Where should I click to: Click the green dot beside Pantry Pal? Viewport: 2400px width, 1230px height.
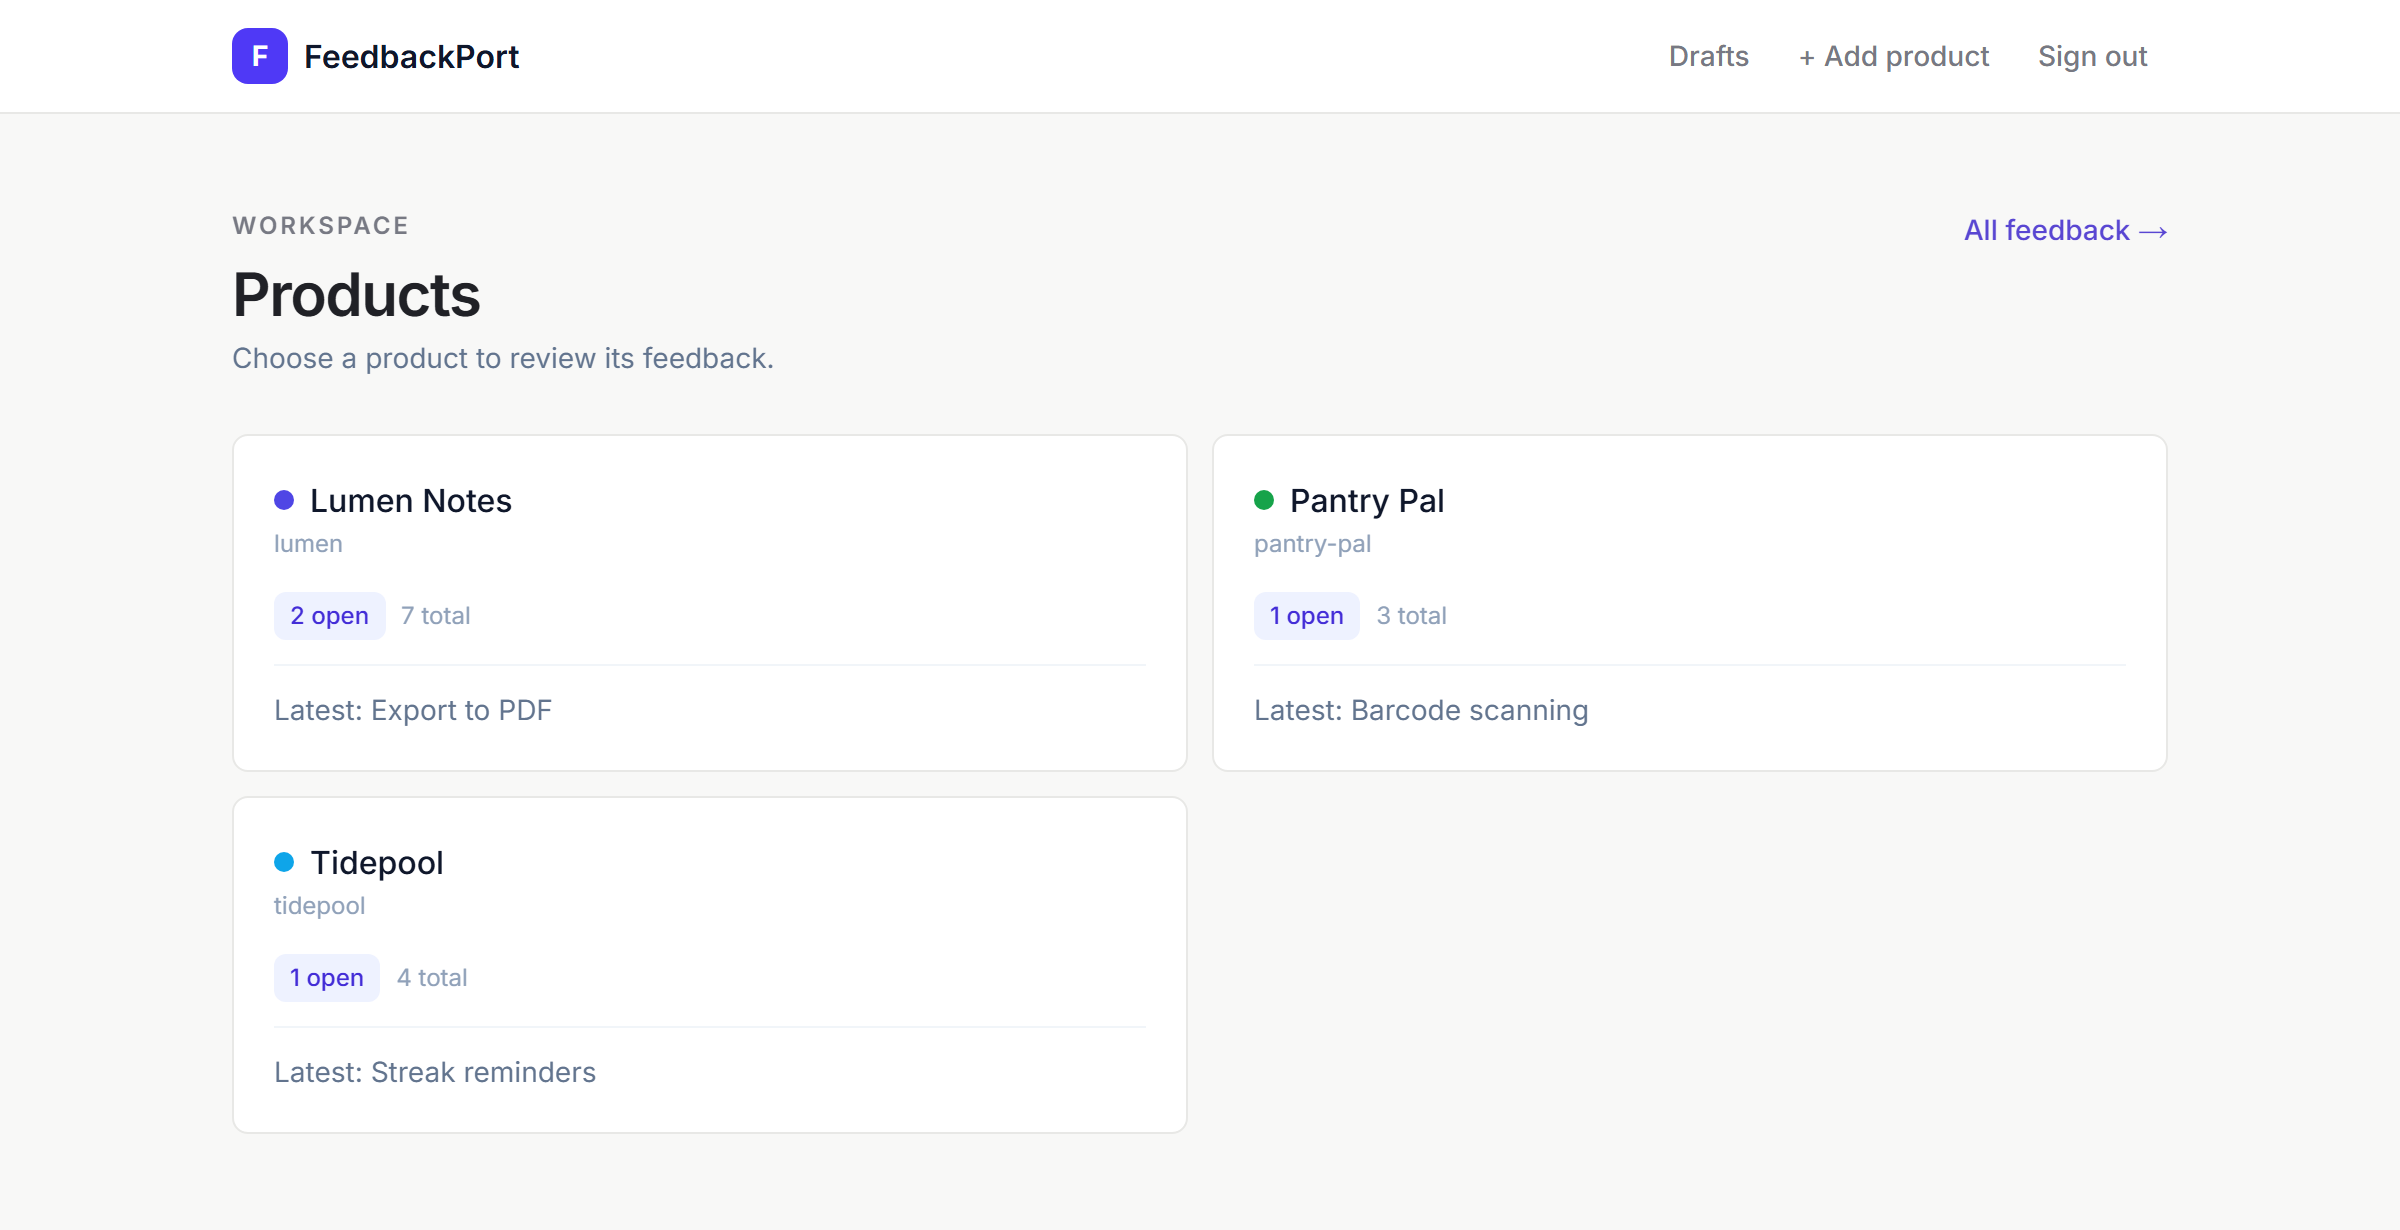tap(1264, 500)
